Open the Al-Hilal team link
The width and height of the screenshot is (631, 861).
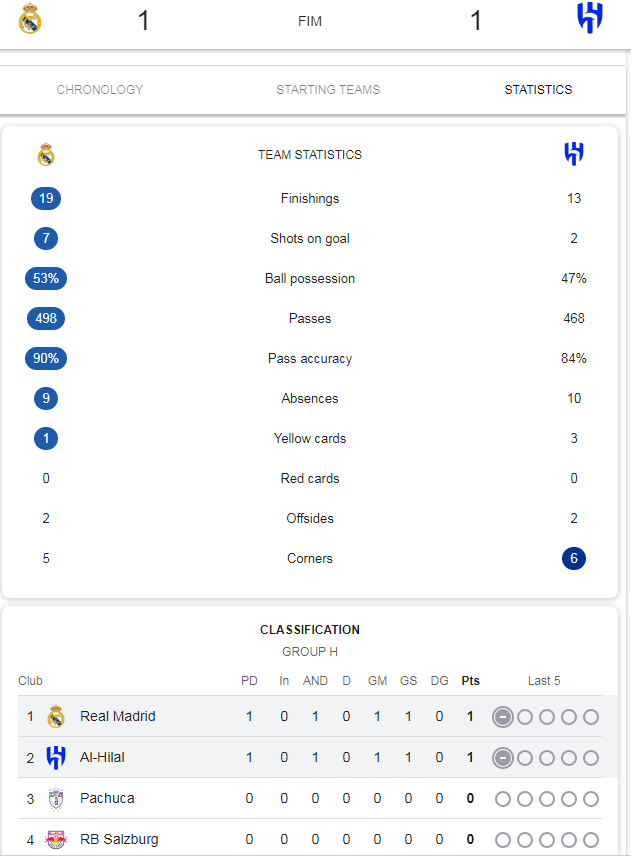(x=102, y=758)
